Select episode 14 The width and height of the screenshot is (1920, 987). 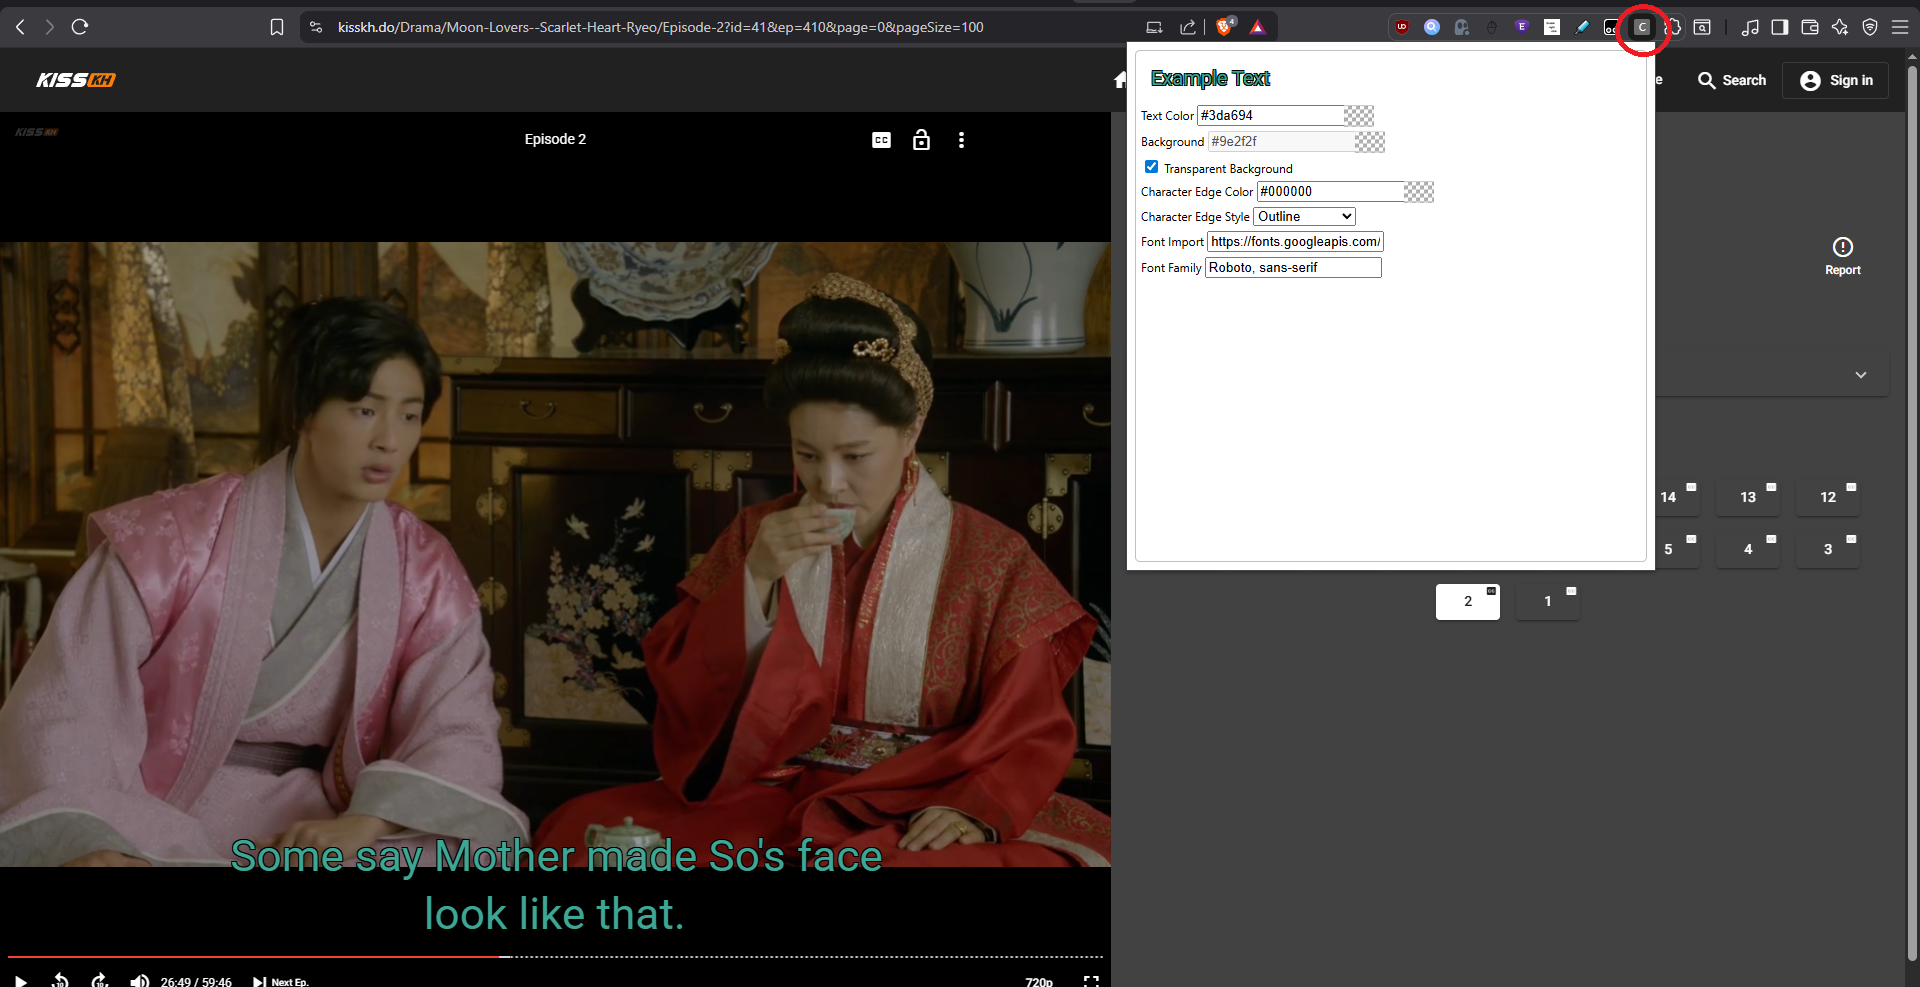(x=1668, y=497)
